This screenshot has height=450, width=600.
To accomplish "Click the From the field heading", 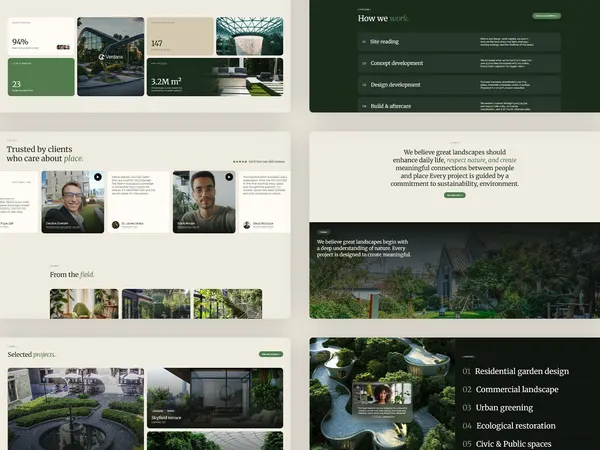I will (x=72, y=274).
